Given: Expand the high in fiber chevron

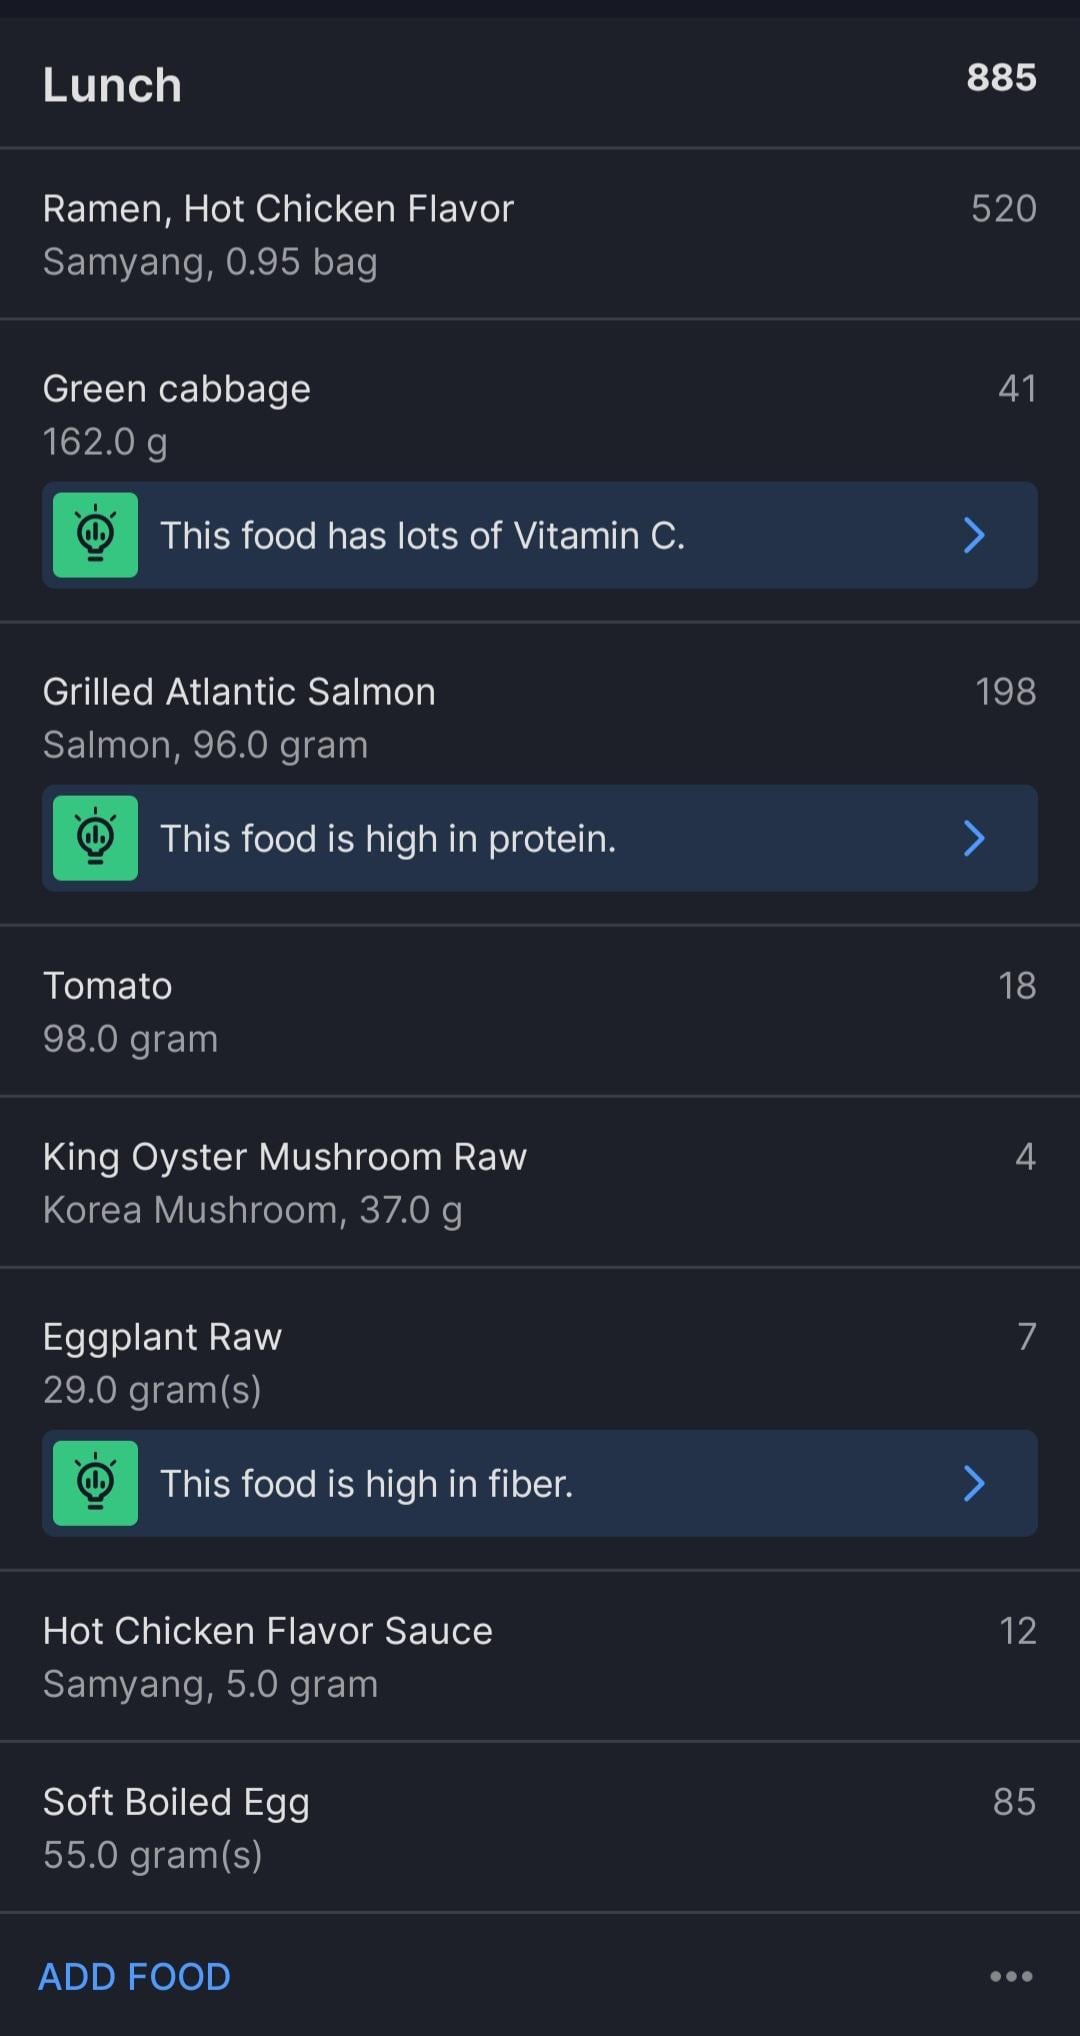Looking at the screenshot, I should pos(974,1483).
